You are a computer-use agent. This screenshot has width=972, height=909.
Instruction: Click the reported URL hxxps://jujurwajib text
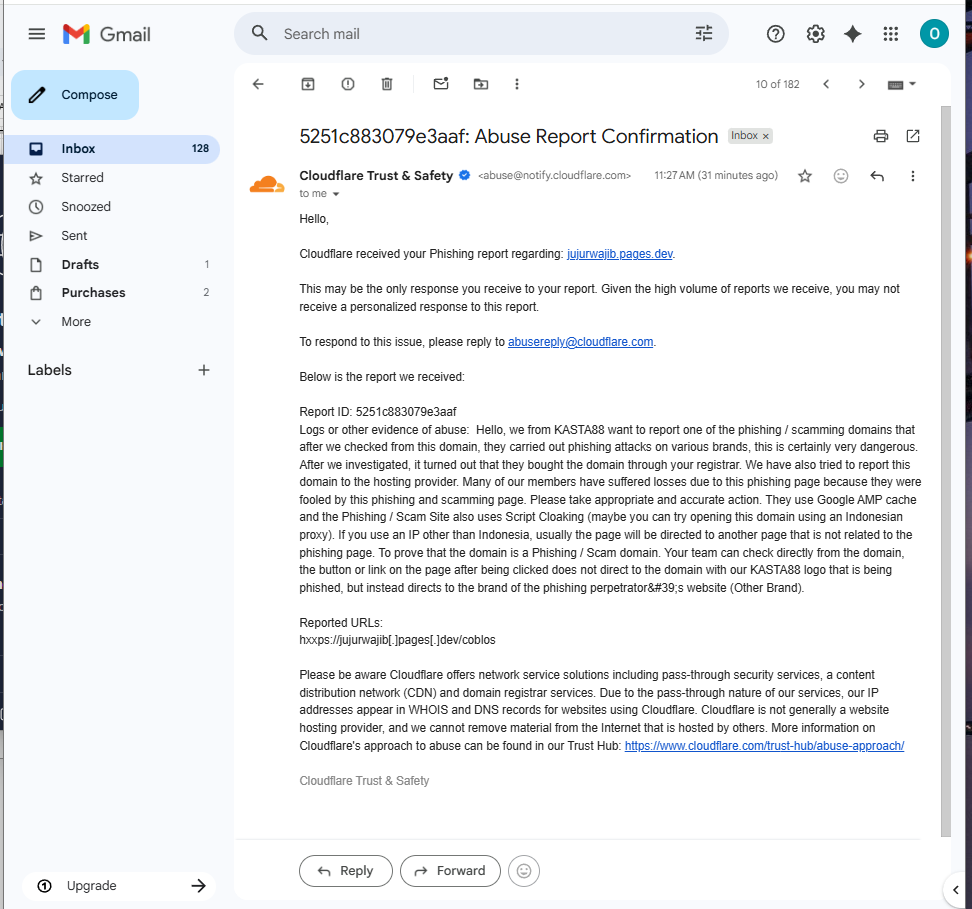pos(397,640)
